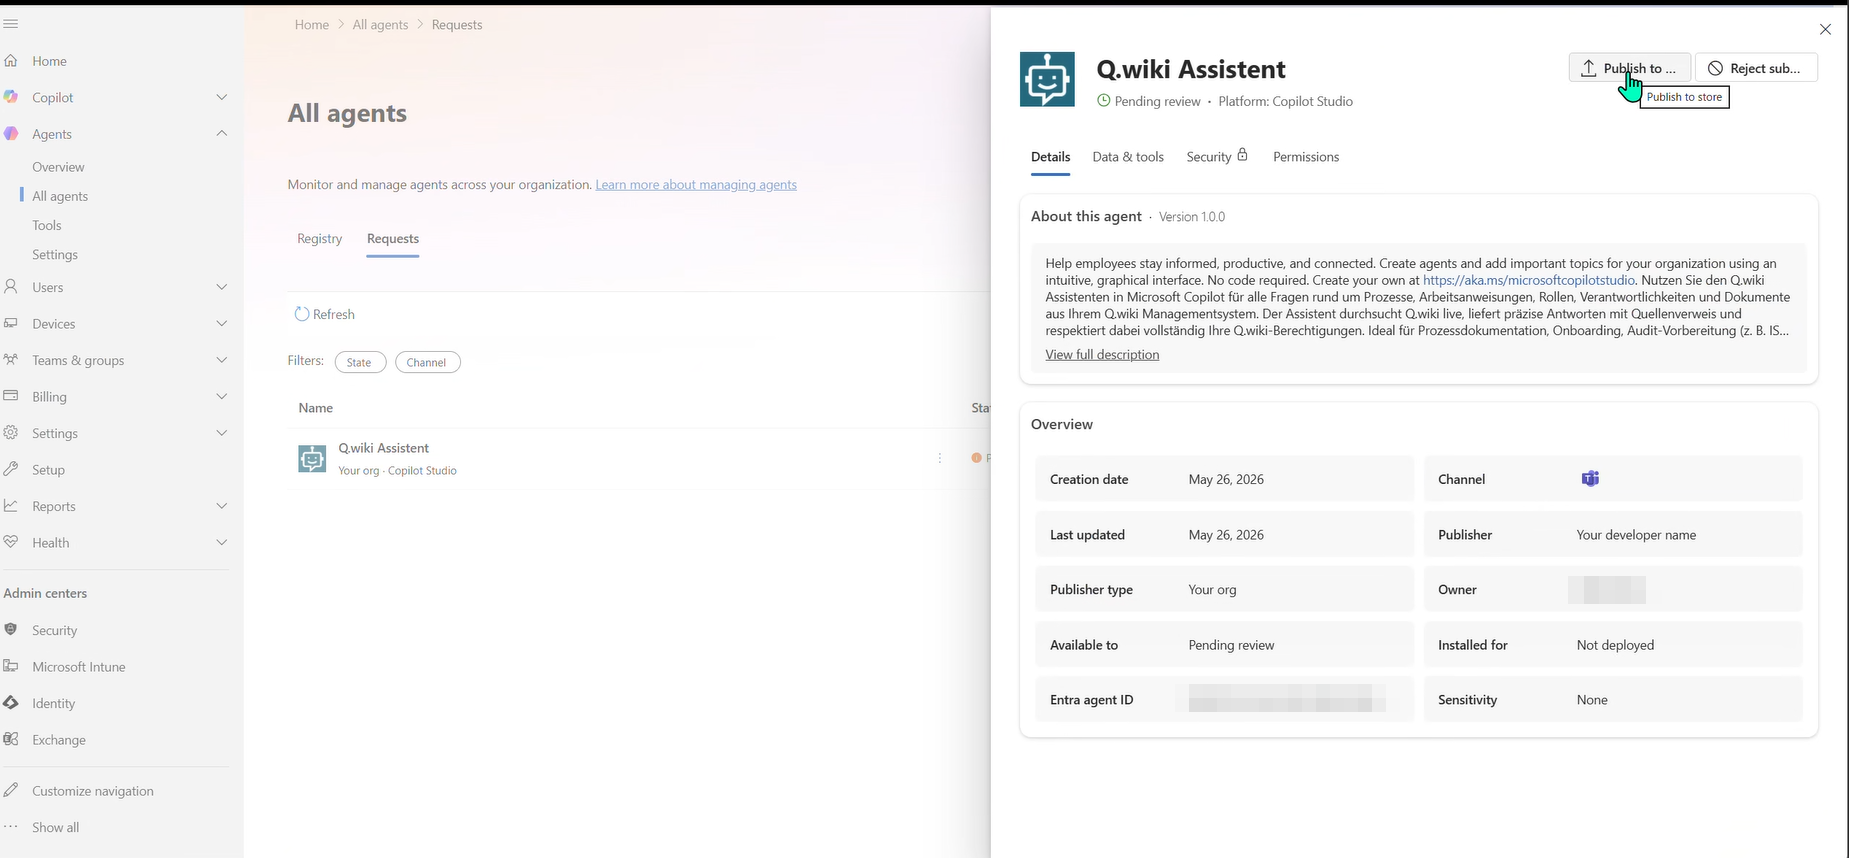This screenshot has width=1849, height=858.
Task: Click the Refresh circular arrow icon
Action: pos(302,314)
